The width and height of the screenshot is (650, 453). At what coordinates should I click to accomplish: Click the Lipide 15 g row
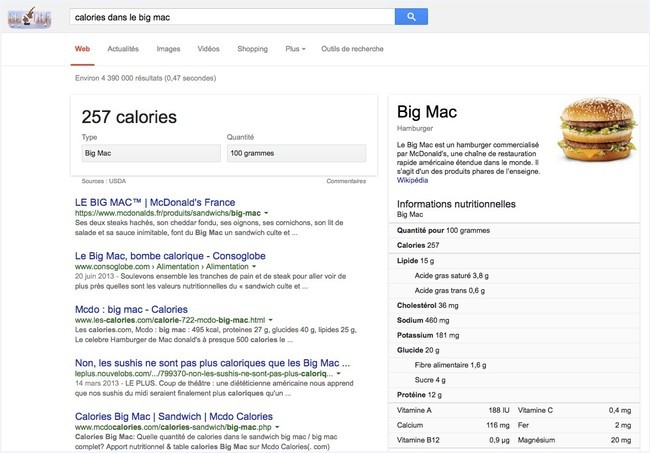514,261
